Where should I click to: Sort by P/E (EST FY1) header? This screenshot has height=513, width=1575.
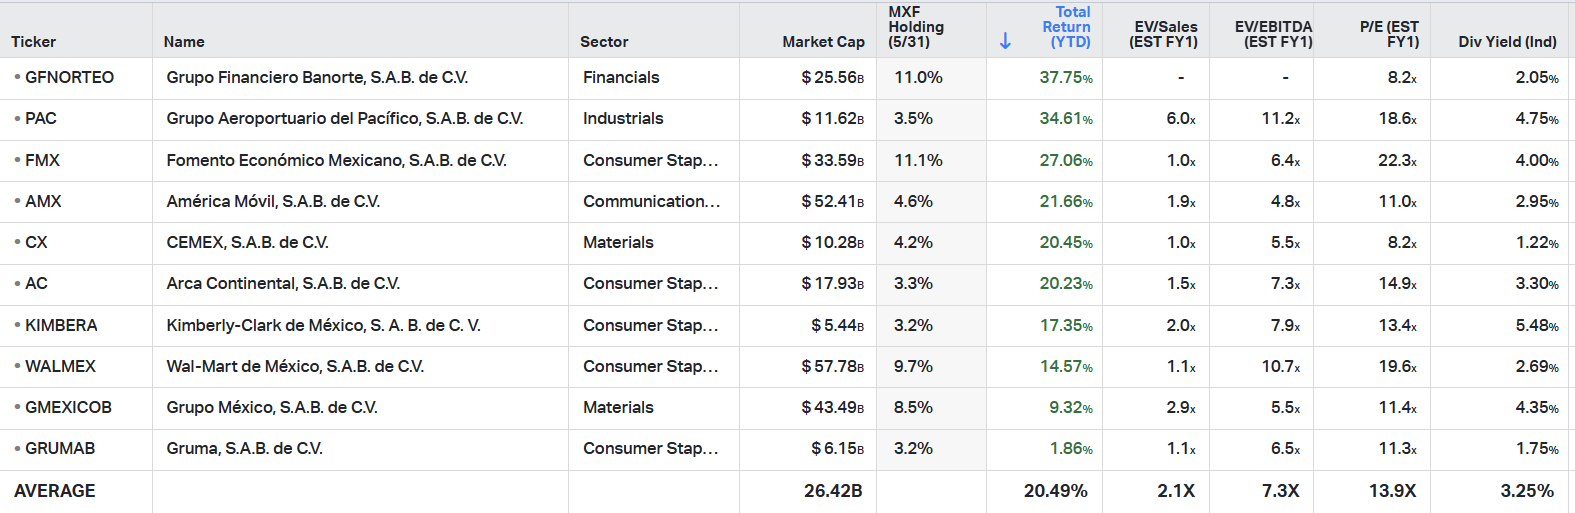[1390, 34]
